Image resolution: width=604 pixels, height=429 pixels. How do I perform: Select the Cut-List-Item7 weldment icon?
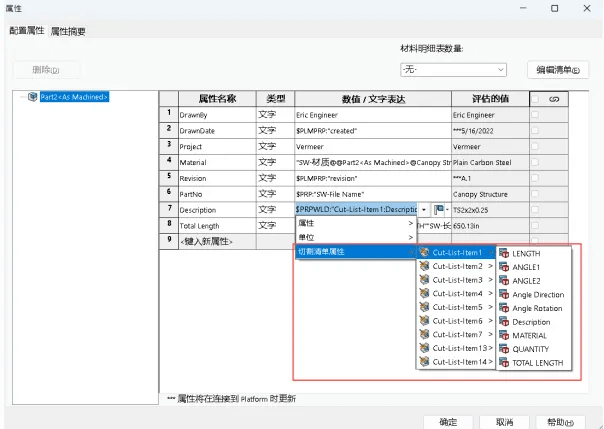click(424, 334)
